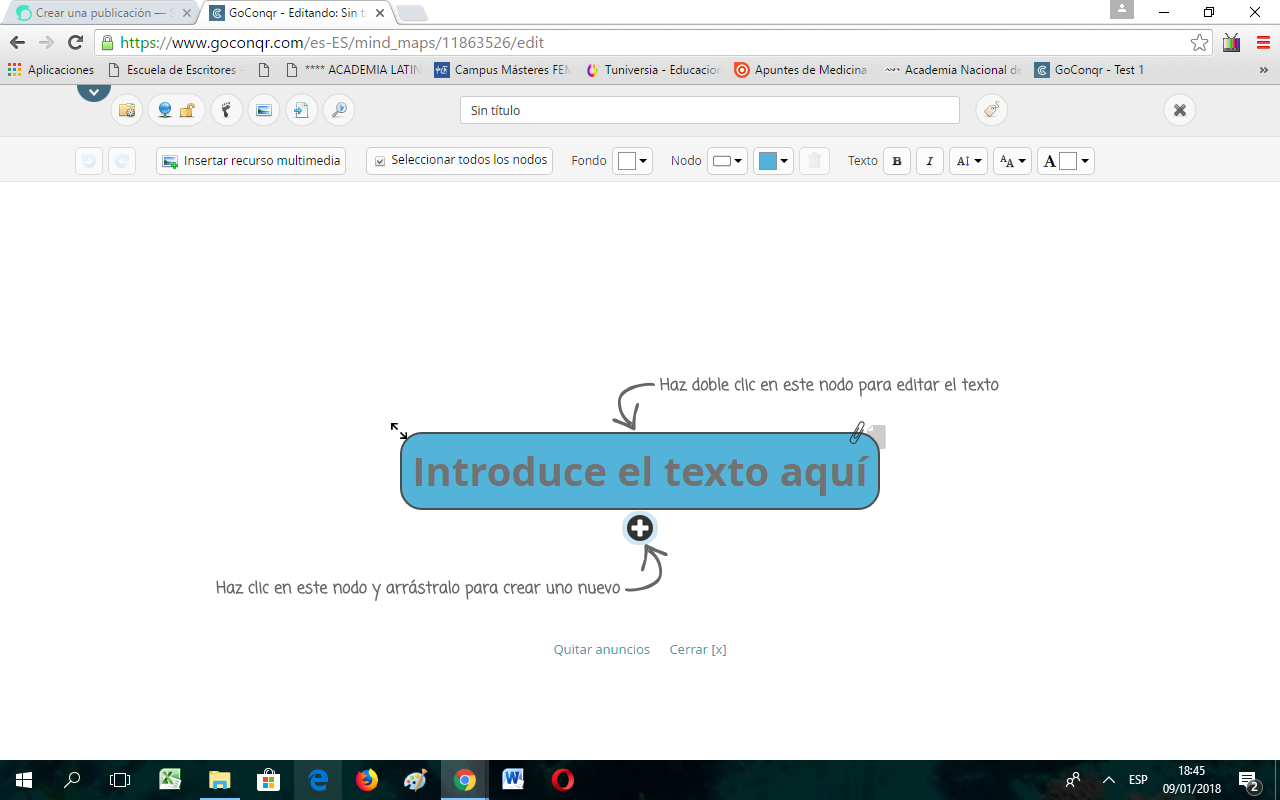
Task: Open the text height dropdown
Action: coord(968,161)
